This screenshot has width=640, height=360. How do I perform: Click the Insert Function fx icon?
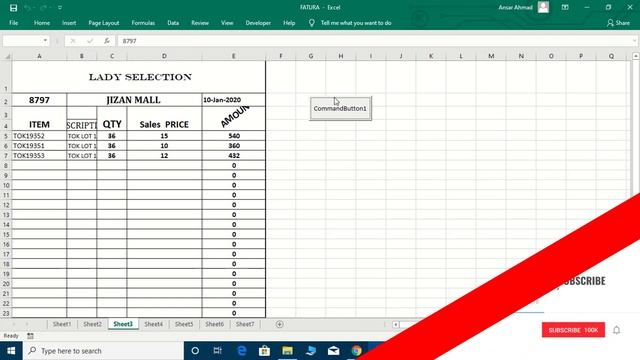coord(107,41)
